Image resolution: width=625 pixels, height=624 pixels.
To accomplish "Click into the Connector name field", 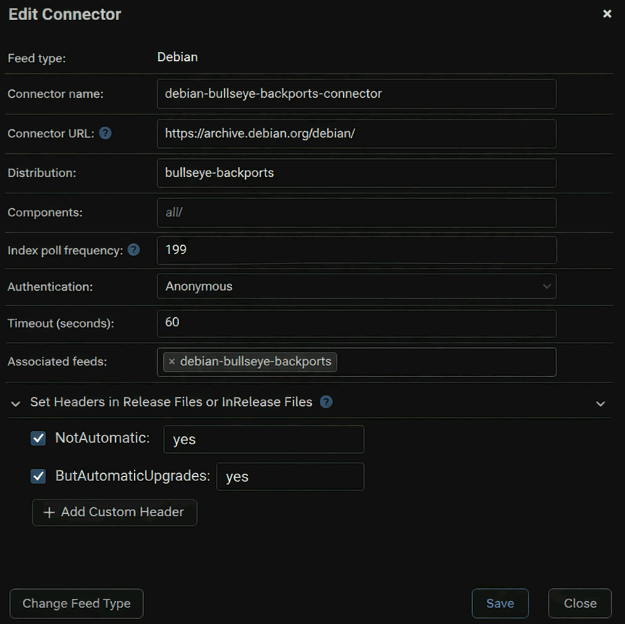I will tap(356, 94).
